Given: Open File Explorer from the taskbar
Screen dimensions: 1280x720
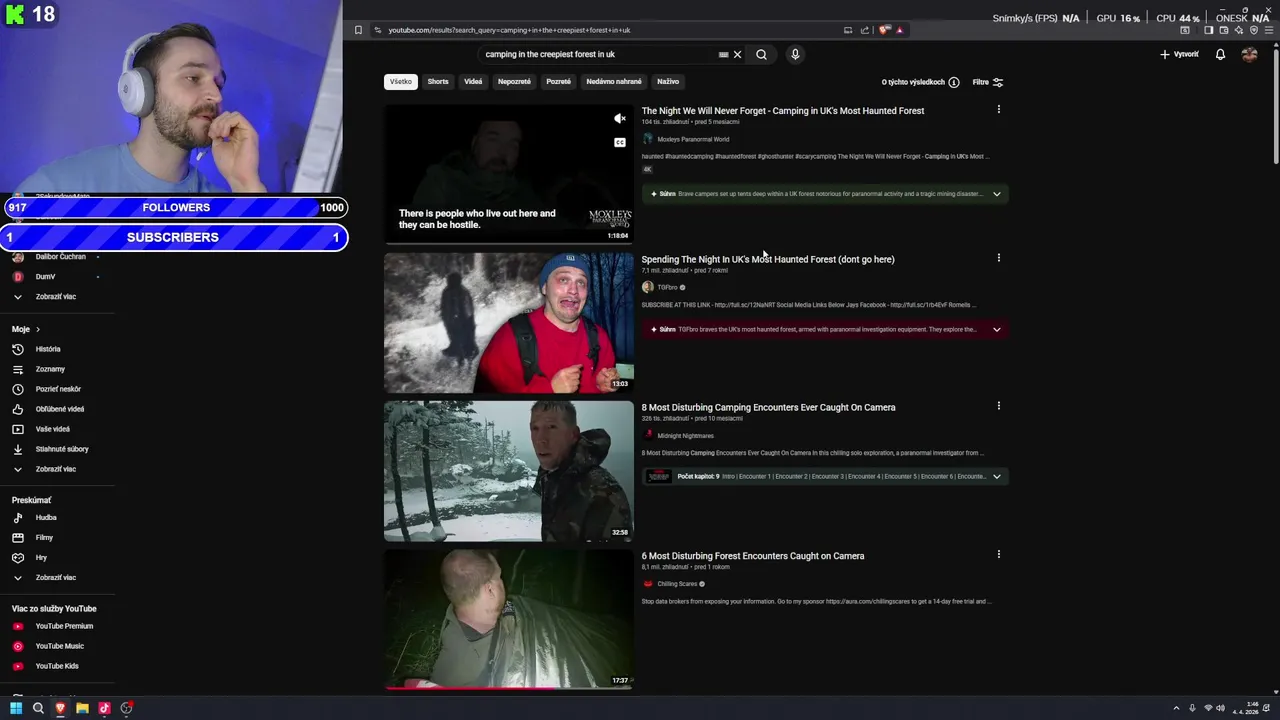Looking at the screenshot, I should click(82, 708).
